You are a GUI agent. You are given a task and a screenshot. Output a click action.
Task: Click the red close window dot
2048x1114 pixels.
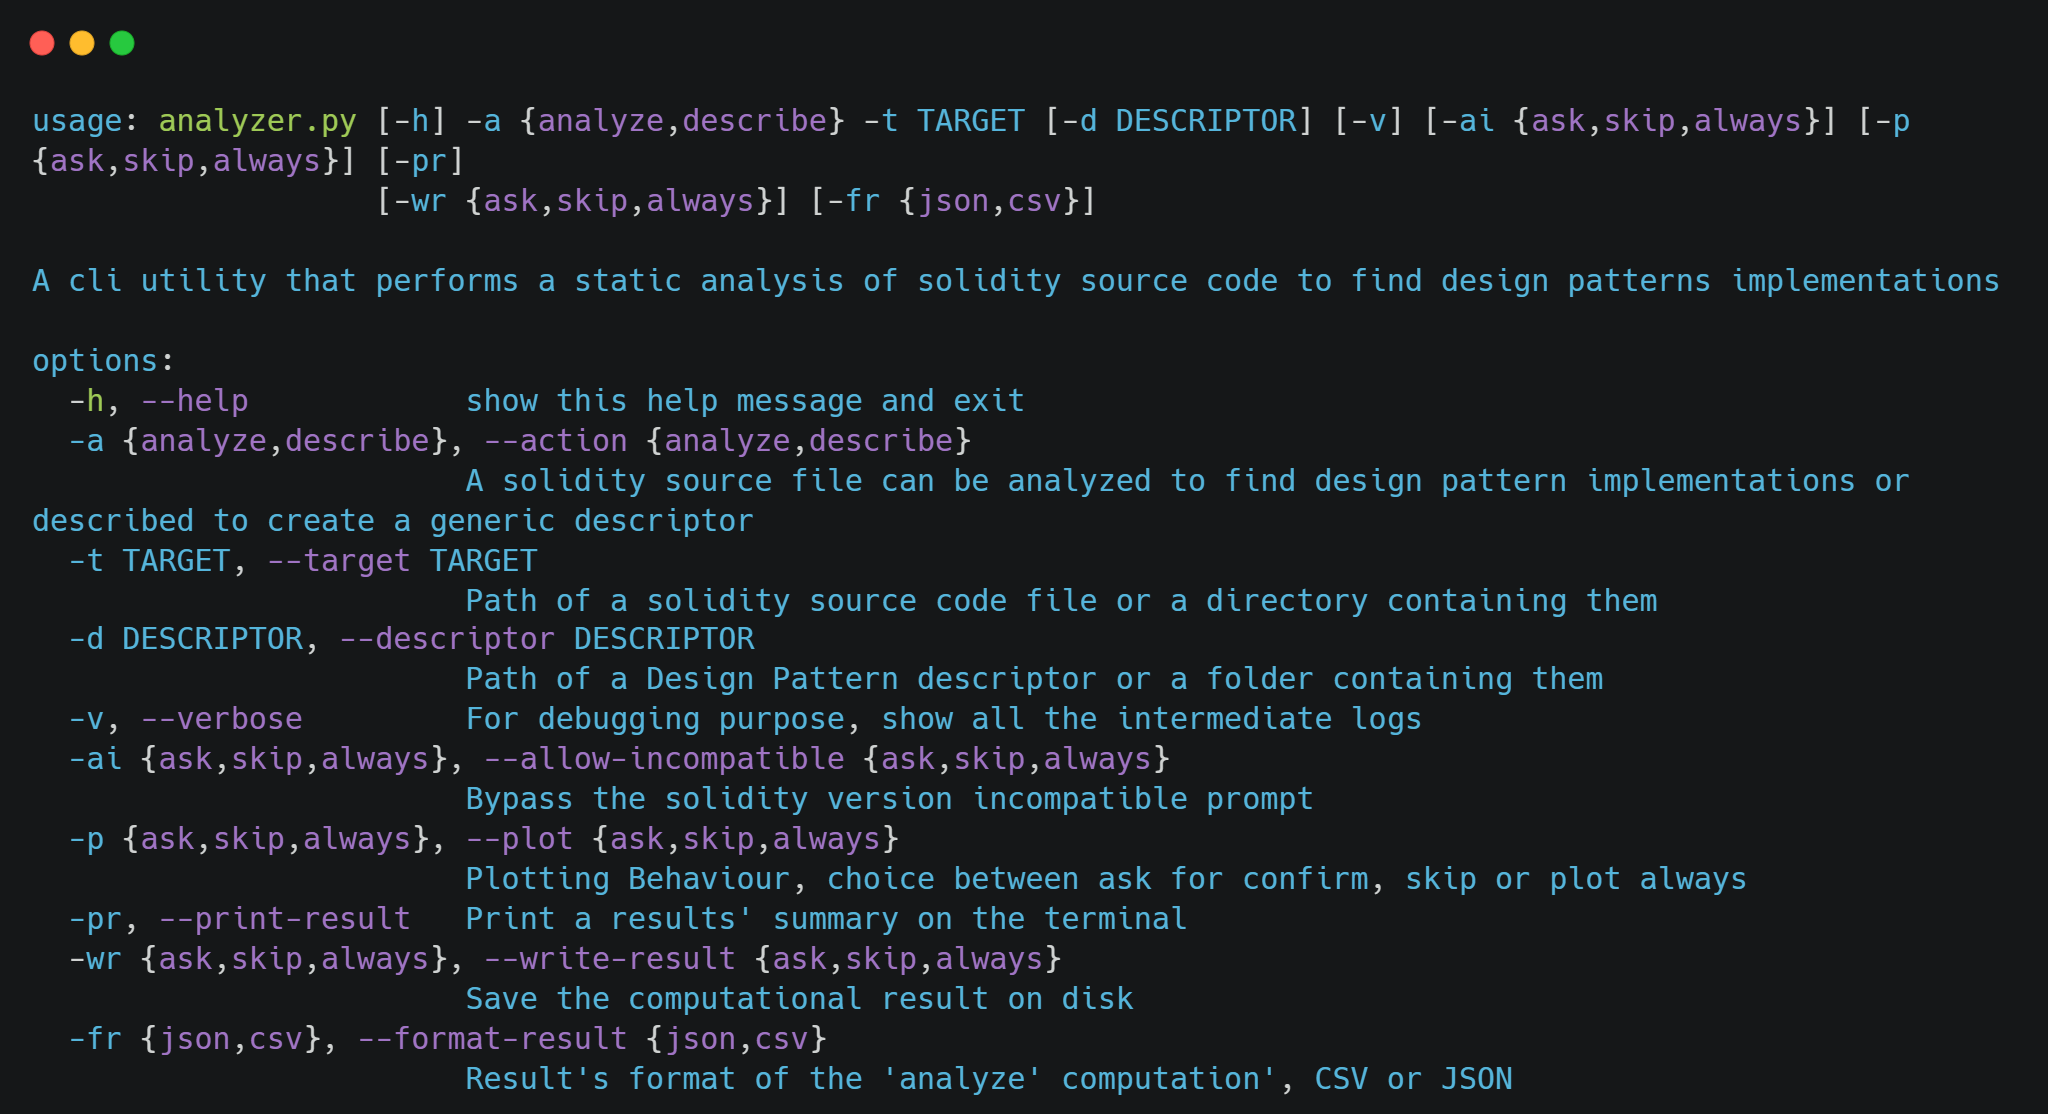click(x=42, y=43)
